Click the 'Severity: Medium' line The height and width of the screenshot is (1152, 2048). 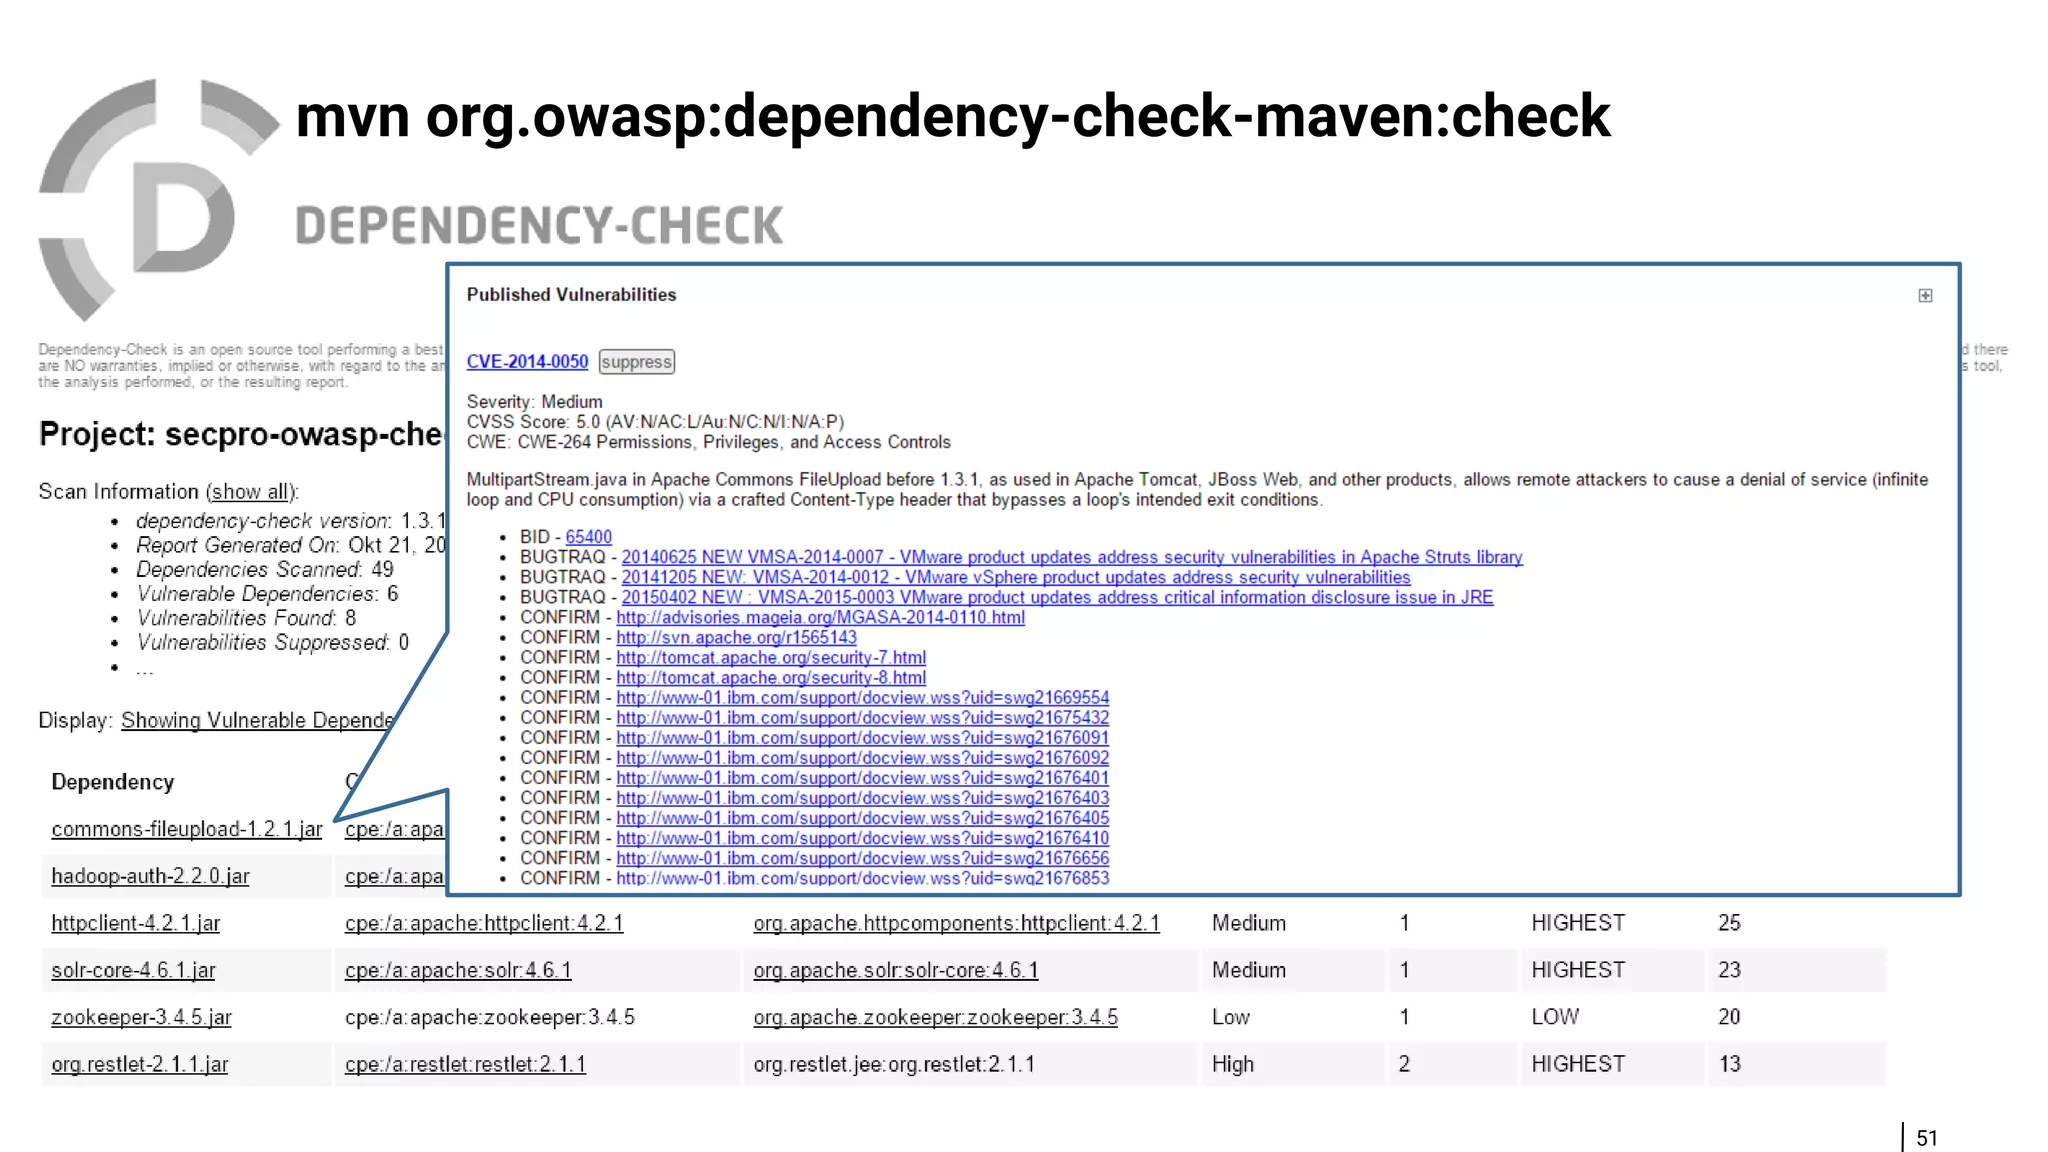pyautogui.click(x=534, y=402)
